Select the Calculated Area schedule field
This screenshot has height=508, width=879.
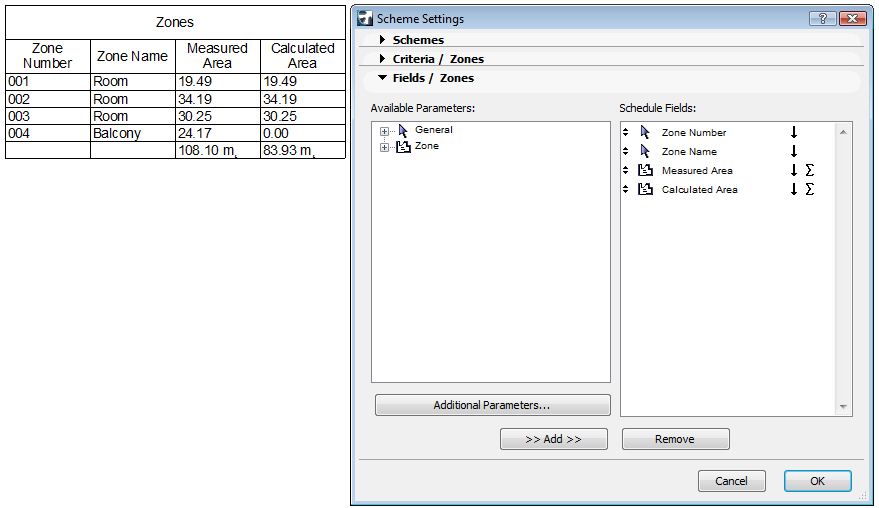(x=700, y=190)
